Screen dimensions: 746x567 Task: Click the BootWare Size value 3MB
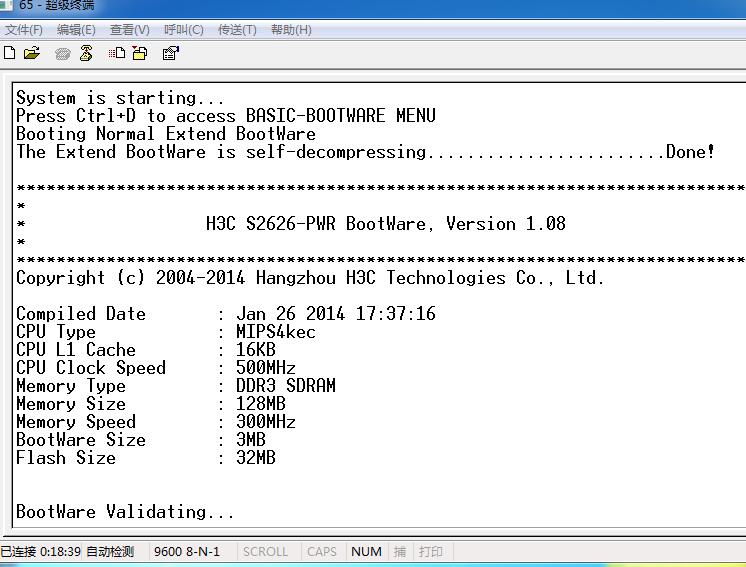[251, 440]
